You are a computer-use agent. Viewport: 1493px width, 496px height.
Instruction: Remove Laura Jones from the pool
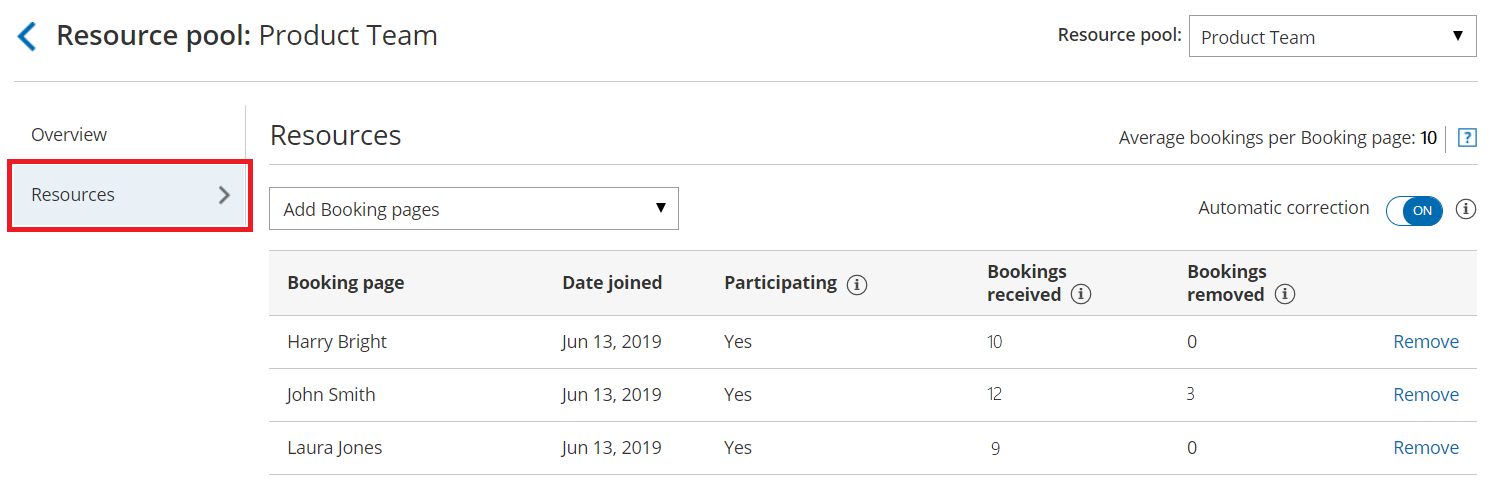[x=1425, y=448]
